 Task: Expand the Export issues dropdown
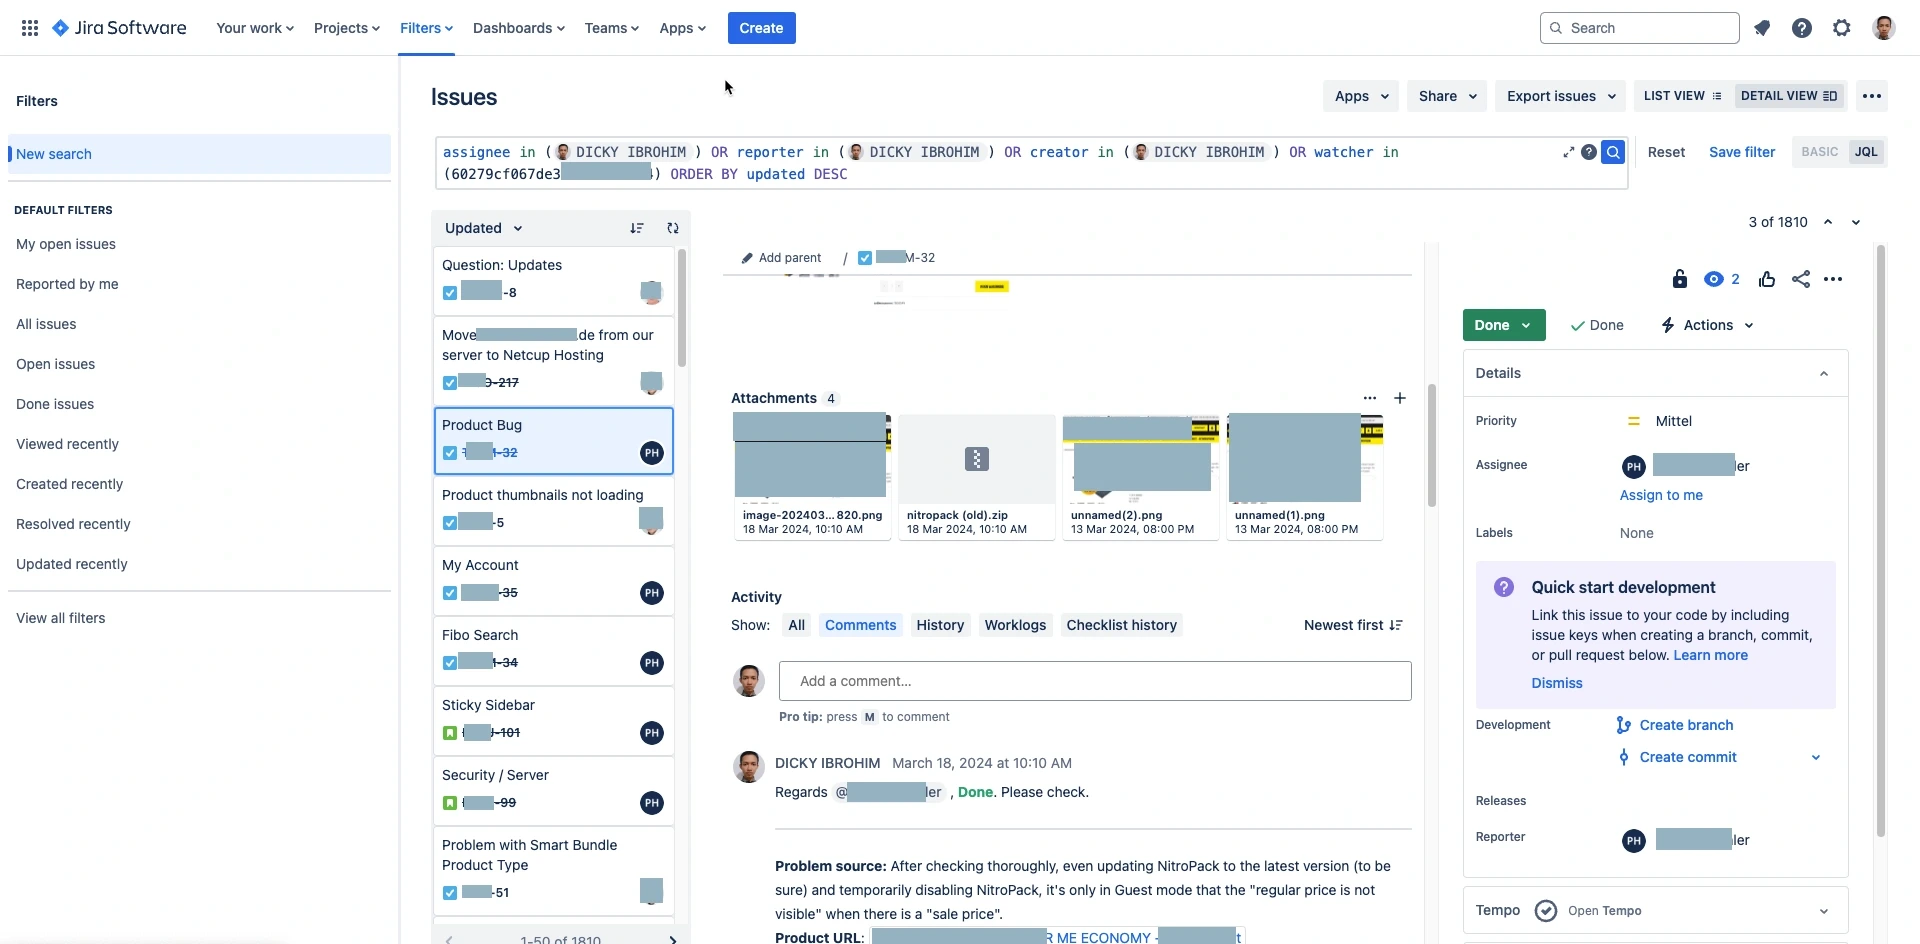(1561, 96)
